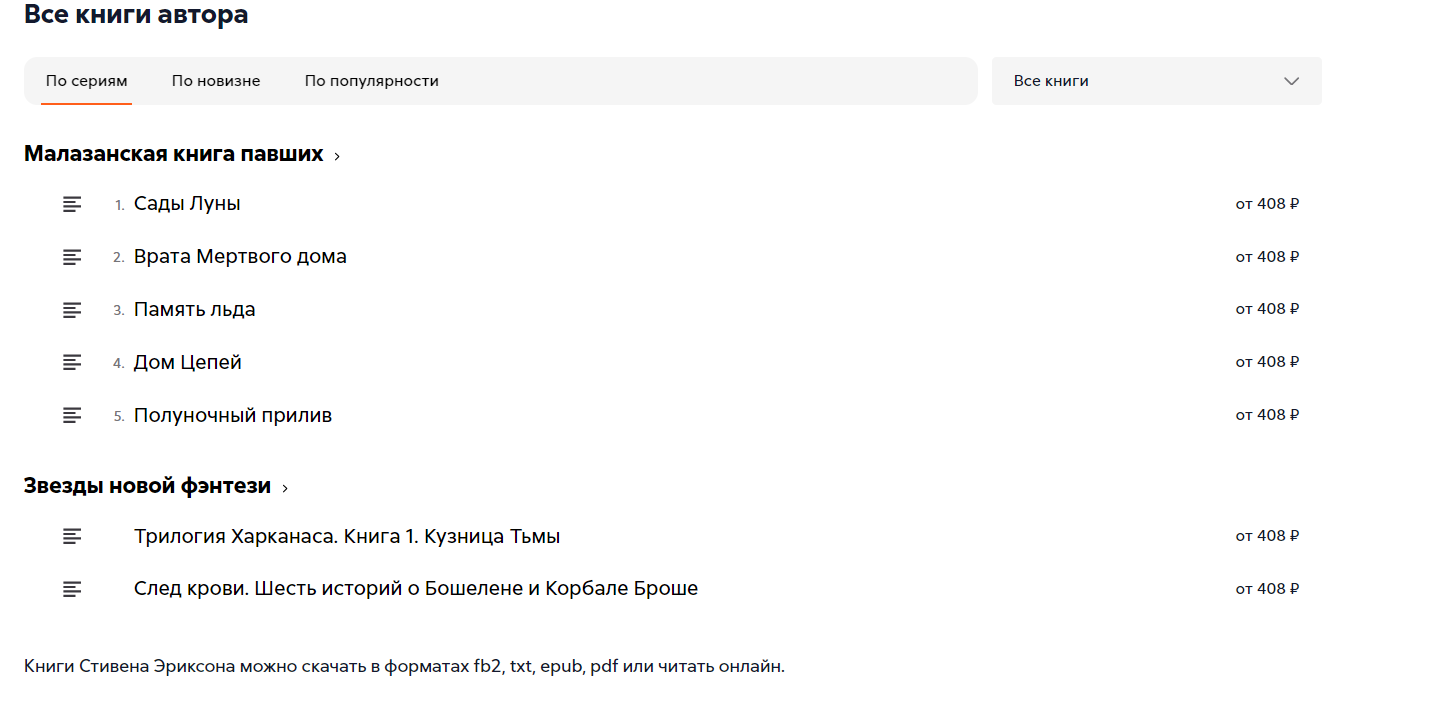
Task: Click text-format icon beside Дом Цепей
Action: (72, 362)
